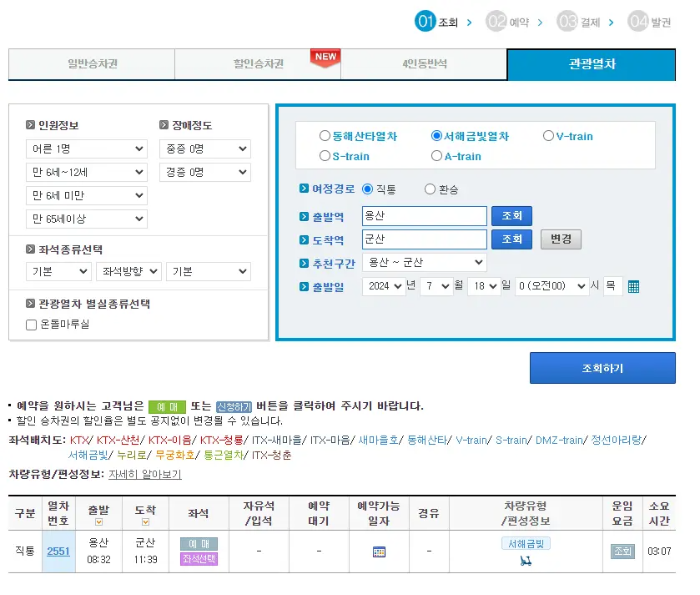This screenshot has height=595, width=700.
Task: Open 좌석방향 seat direction dropdown
Action: [x=129, y=271]
